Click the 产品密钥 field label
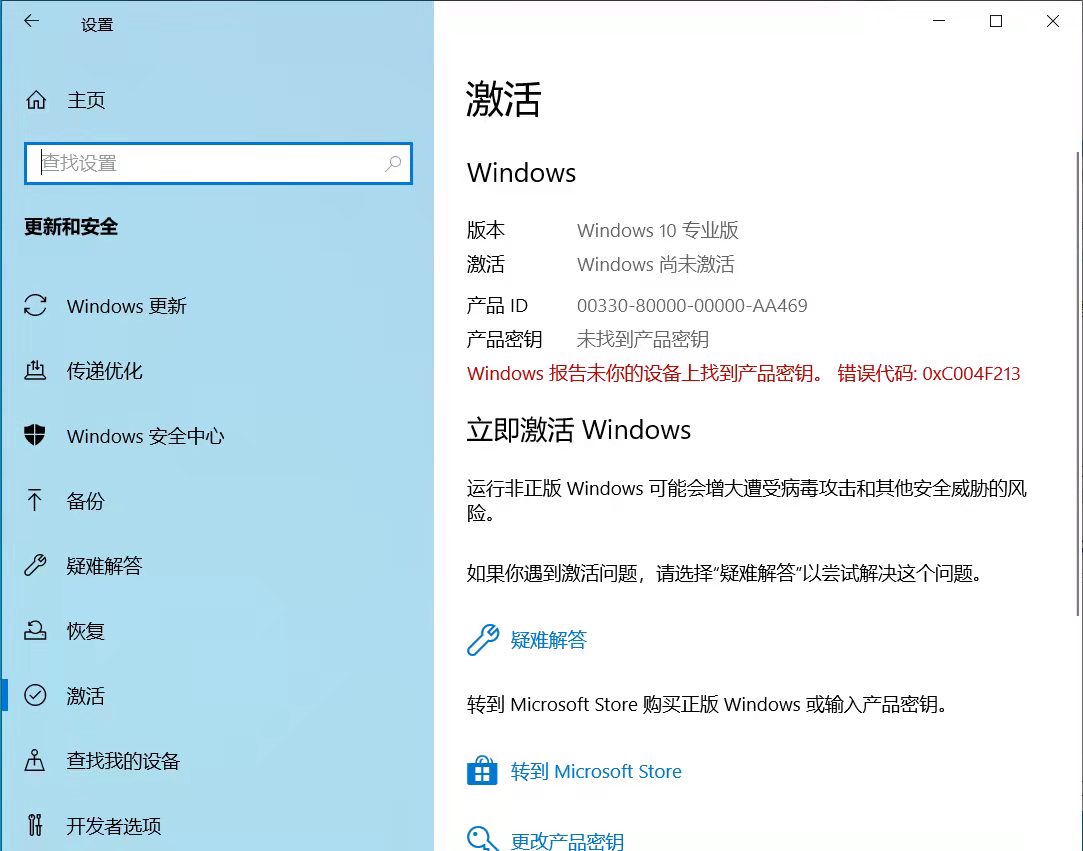The width and height of the screenshot is (1083, 851). click(504, 339)
